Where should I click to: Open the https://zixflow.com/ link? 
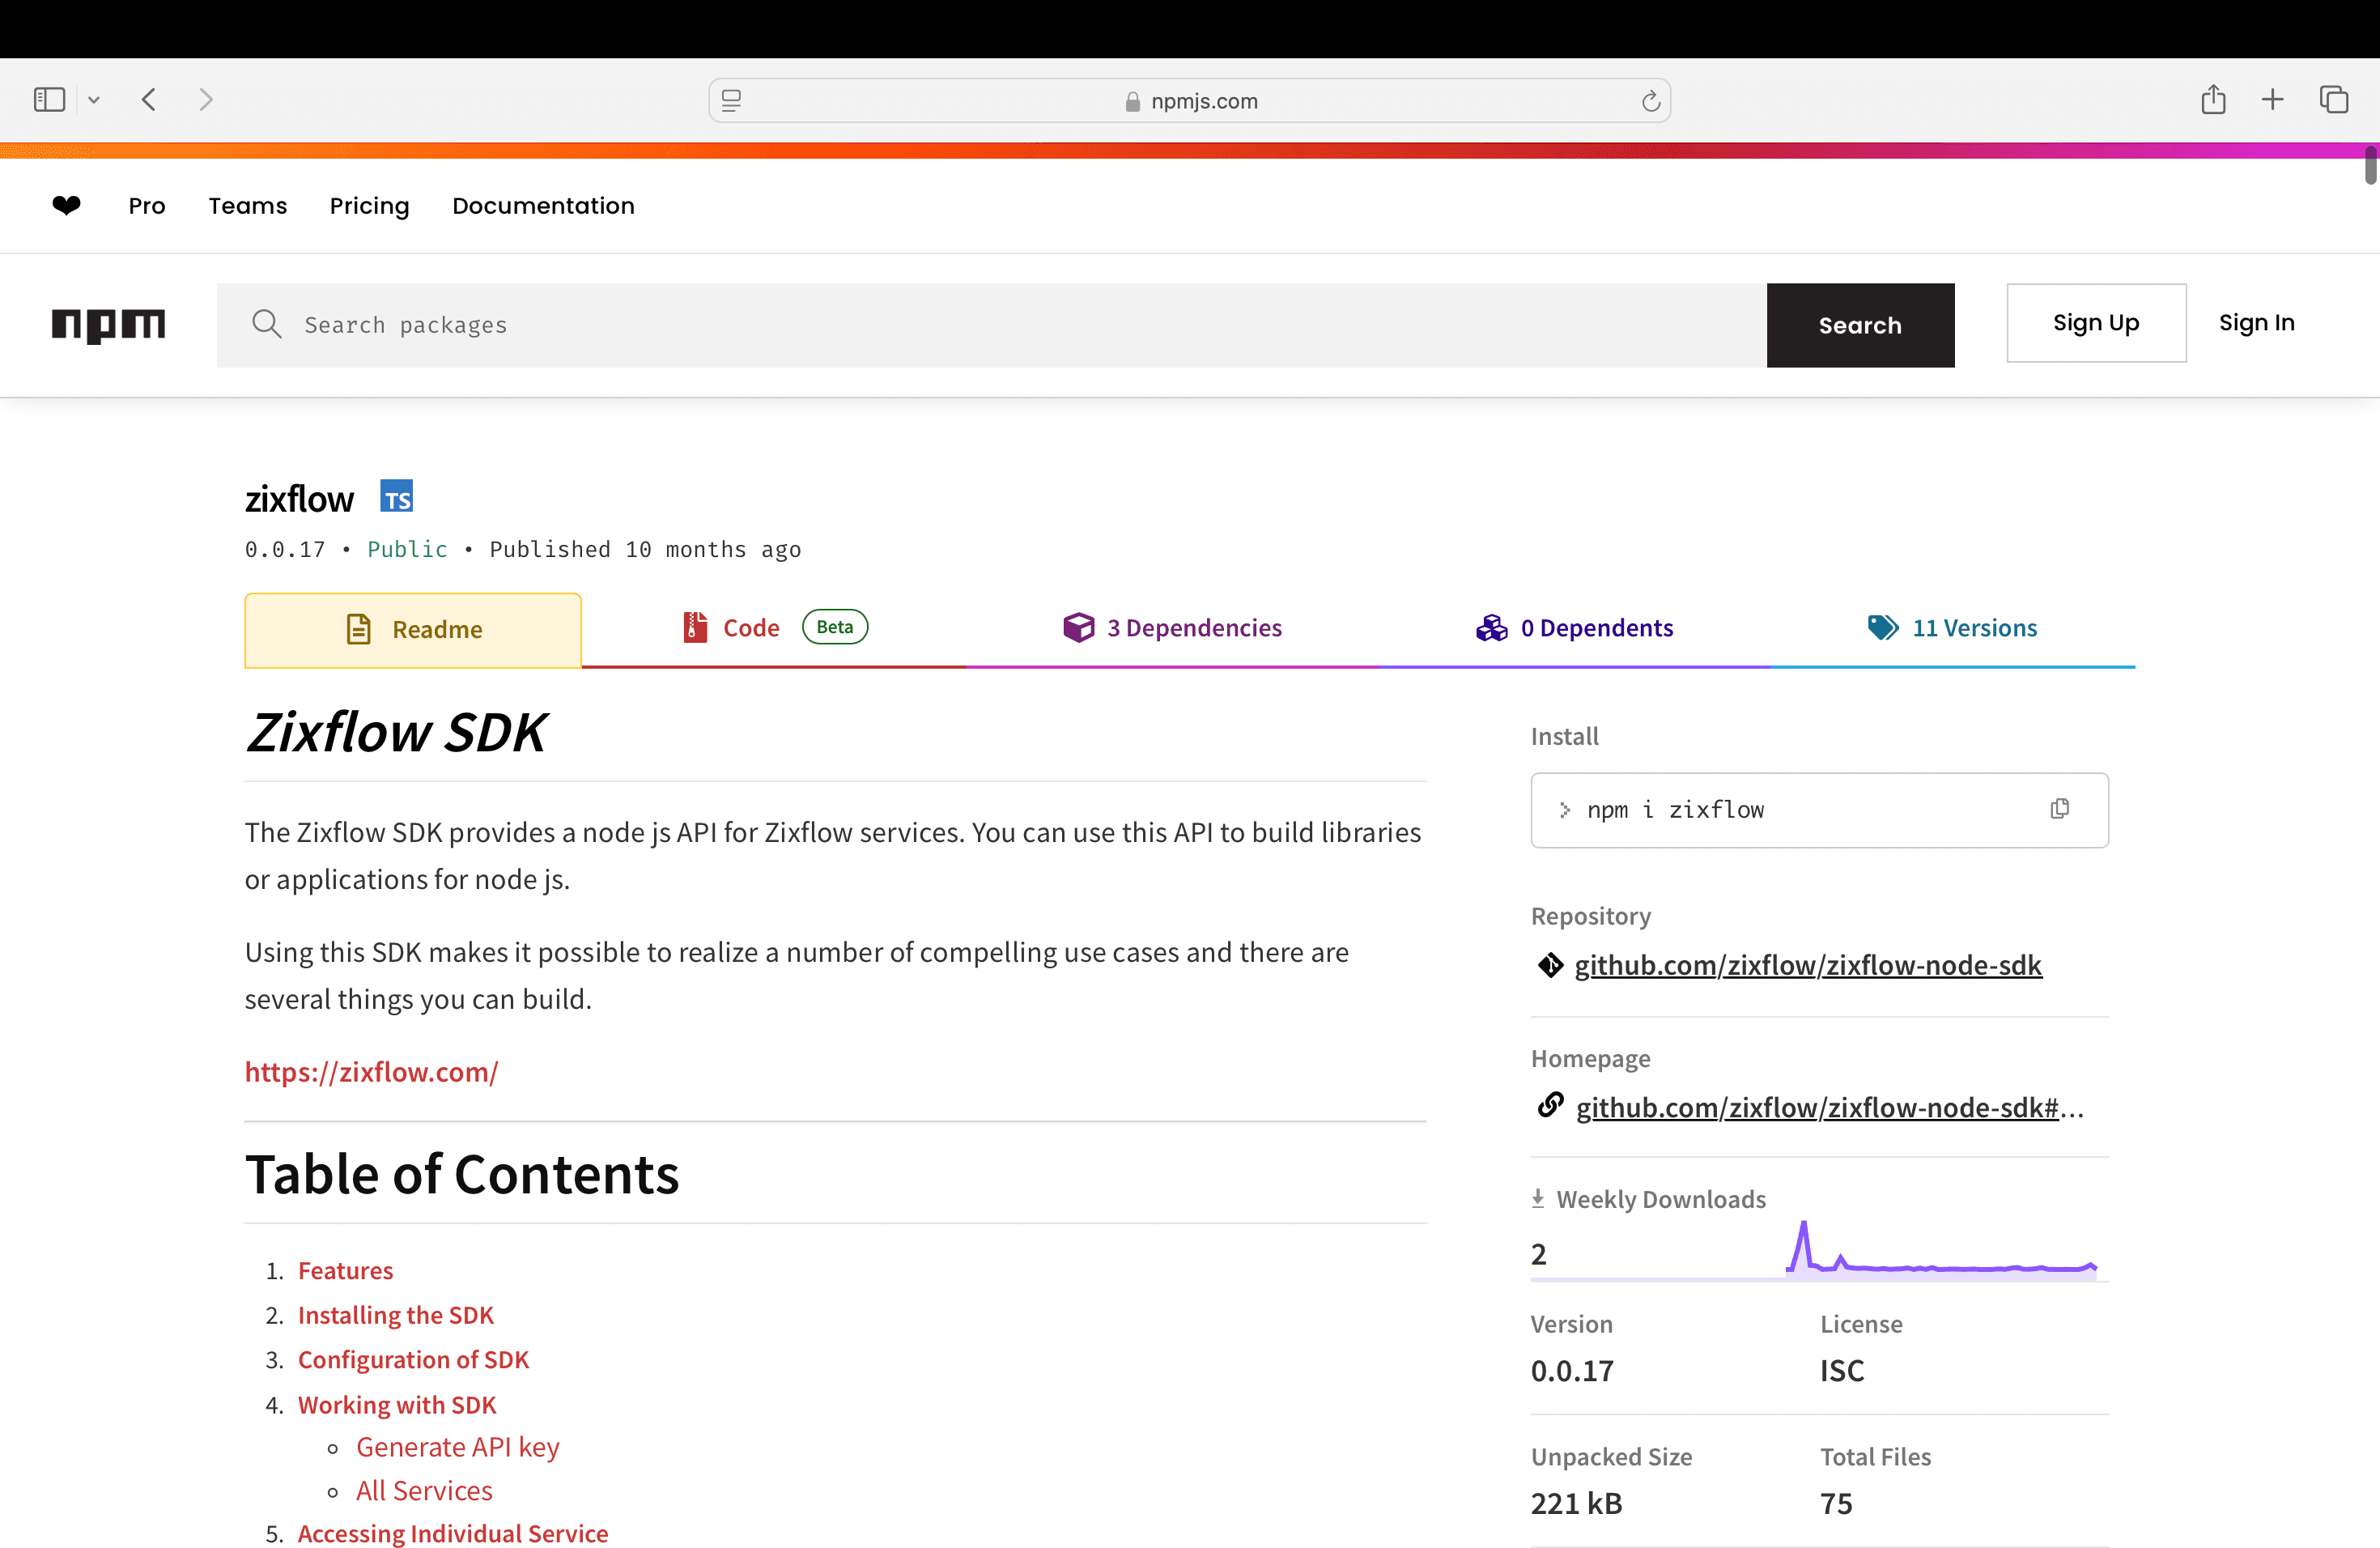(372, 1071)
